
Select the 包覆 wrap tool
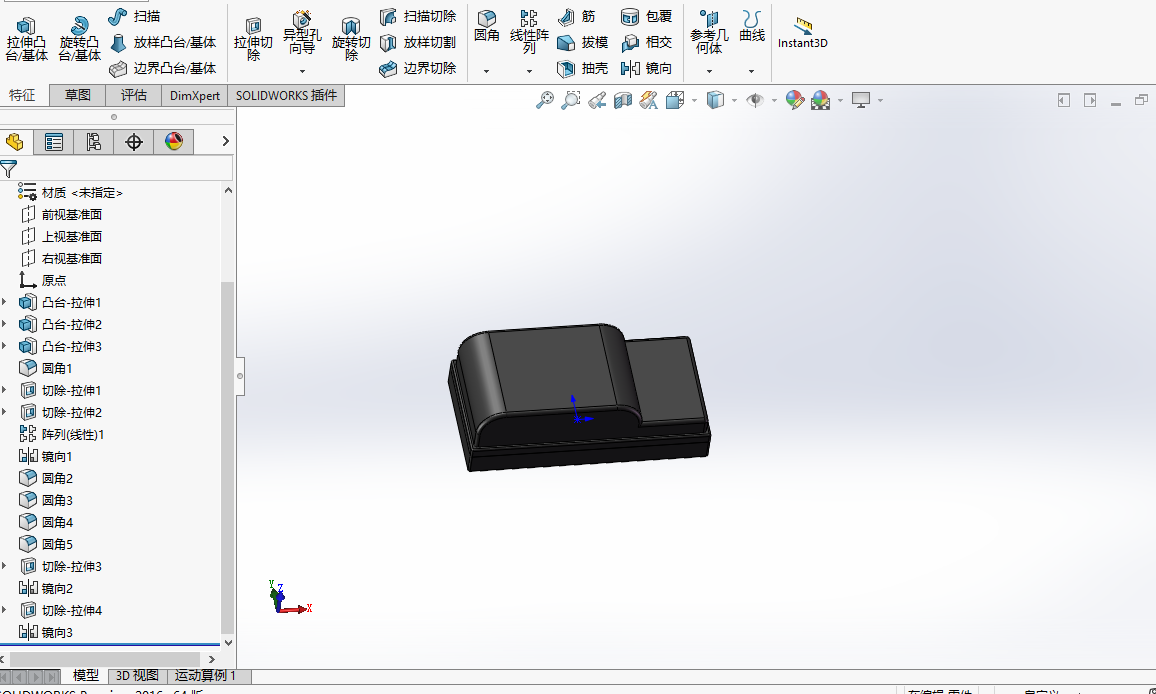coord(647,16)
